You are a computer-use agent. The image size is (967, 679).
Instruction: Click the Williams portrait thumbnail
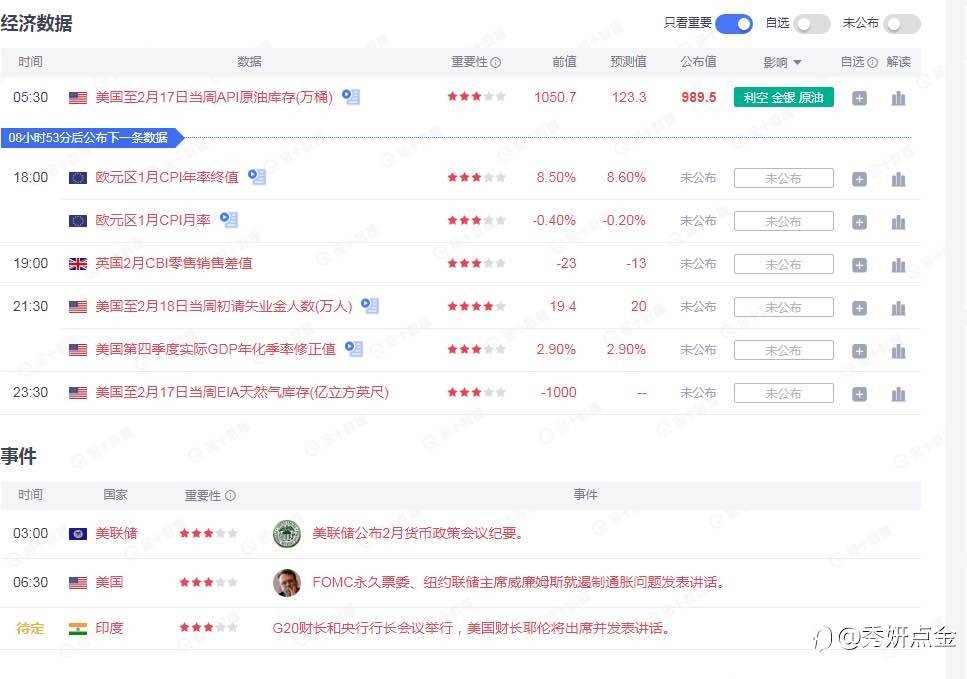pyautogui.click(x=287, y=583)
